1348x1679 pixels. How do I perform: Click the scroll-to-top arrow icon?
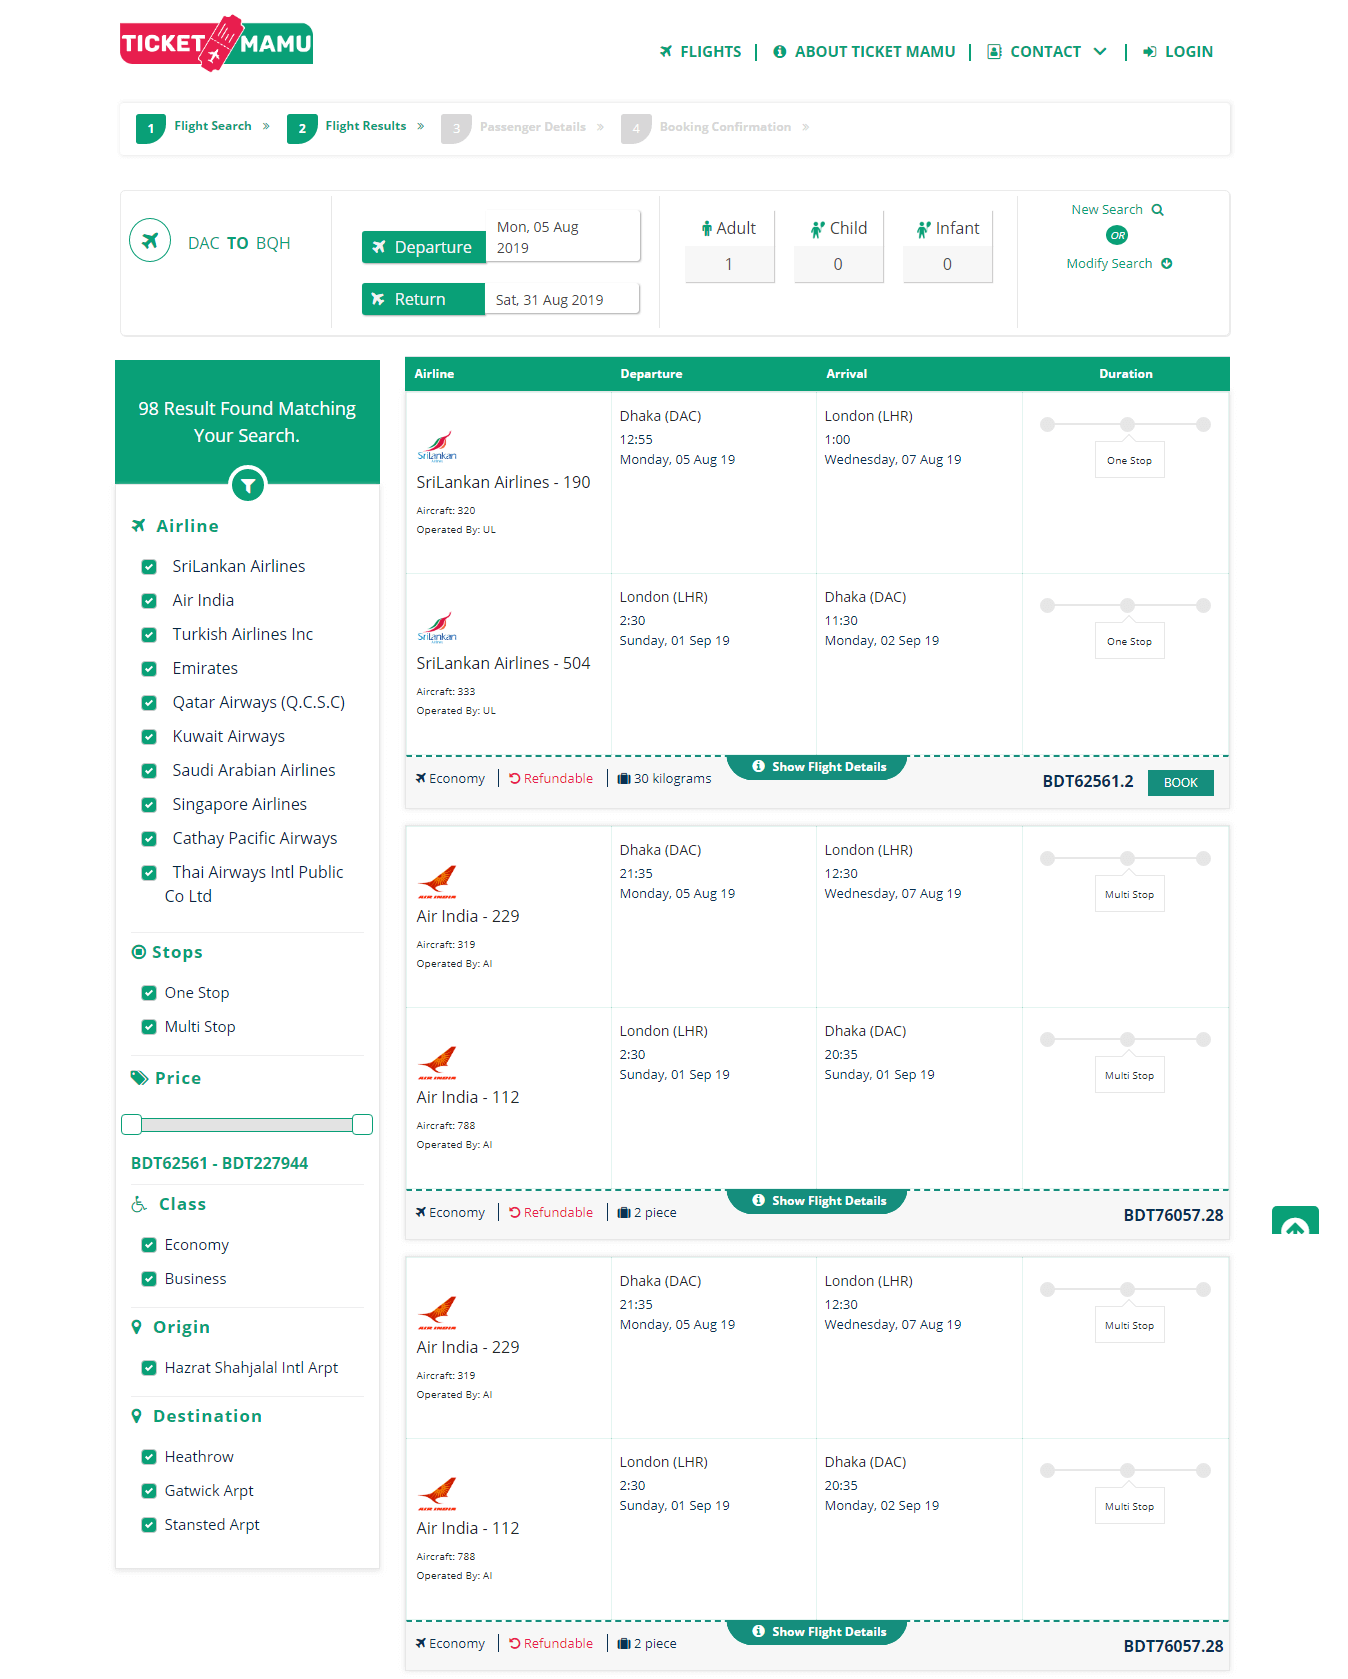point(1295,1224)
